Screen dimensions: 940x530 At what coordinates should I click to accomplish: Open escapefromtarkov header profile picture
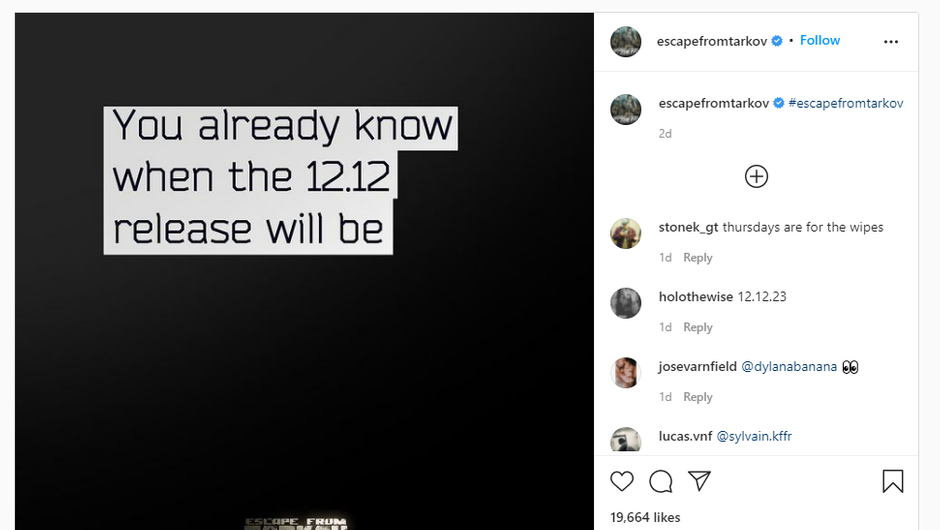[625, 41]
